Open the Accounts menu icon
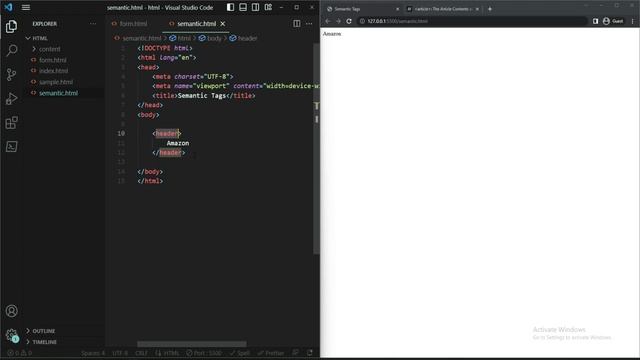Screen dimensions: 640x360 pyautogui.click(x=11, y=311)
